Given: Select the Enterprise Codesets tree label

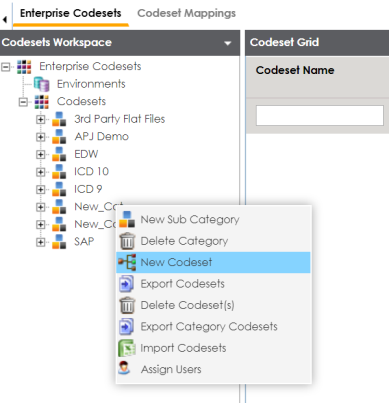Looking at the screenshot, I should (90, 66).
